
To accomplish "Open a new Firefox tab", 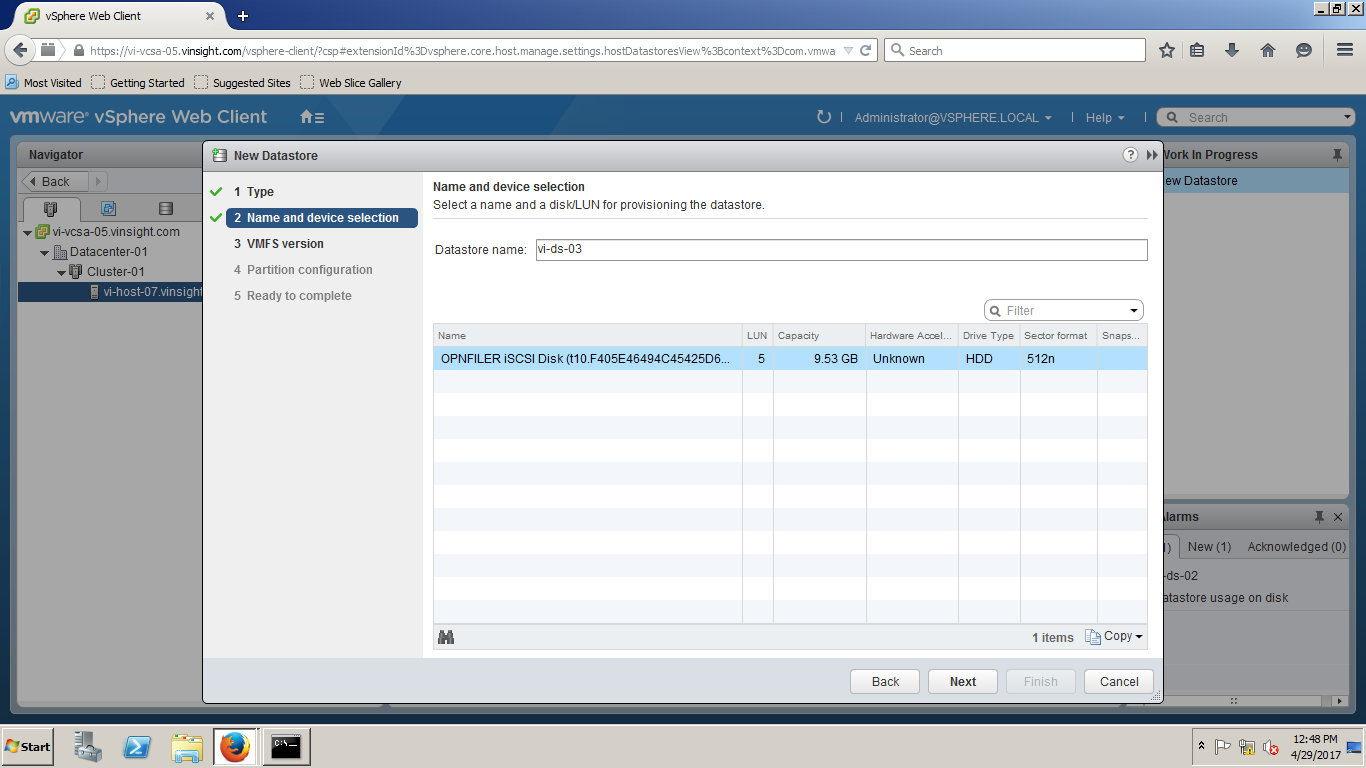I will click(243, 16).
